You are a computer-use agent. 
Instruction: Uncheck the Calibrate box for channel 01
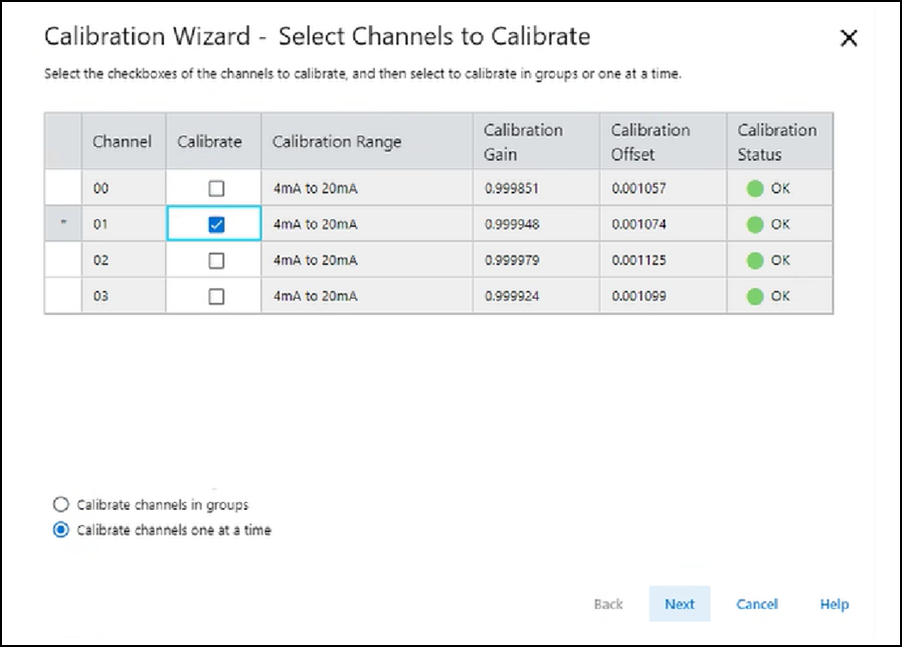point(216,225)
